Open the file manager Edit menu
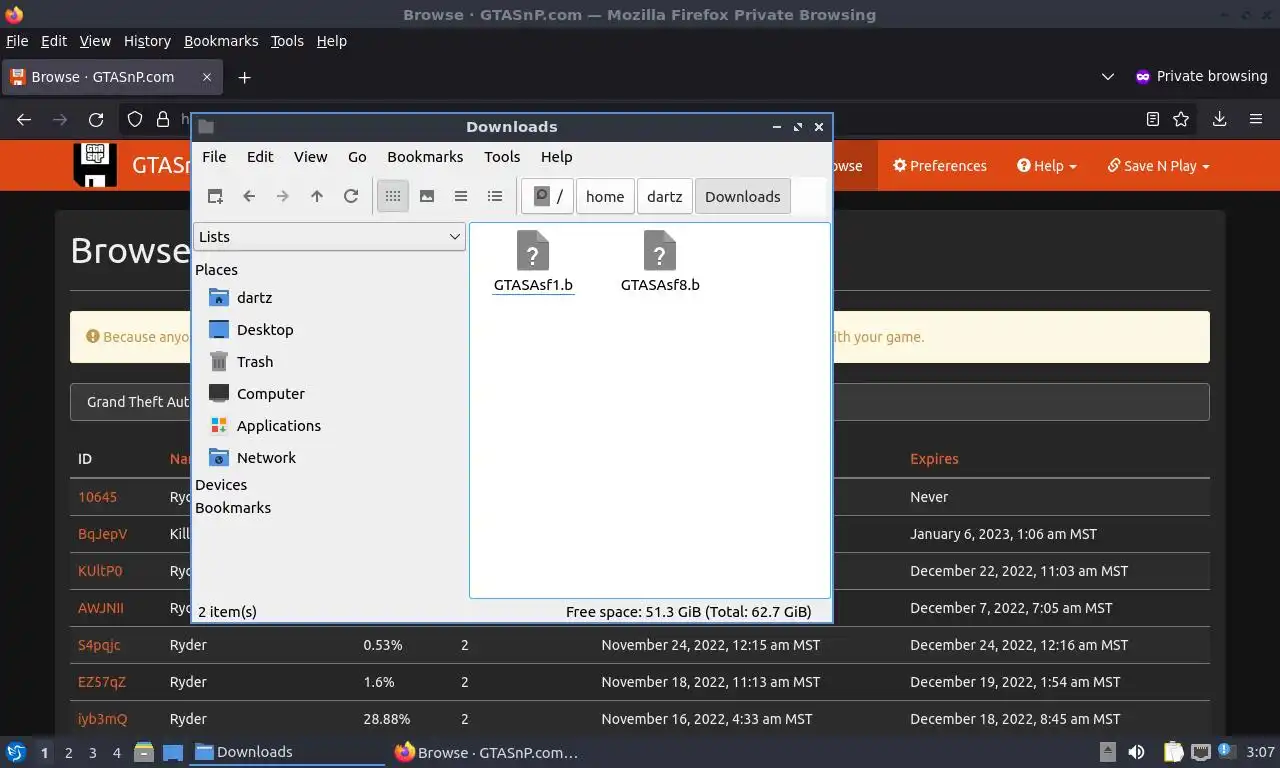This screenshot has width=1280, height=768. [260, 157]
